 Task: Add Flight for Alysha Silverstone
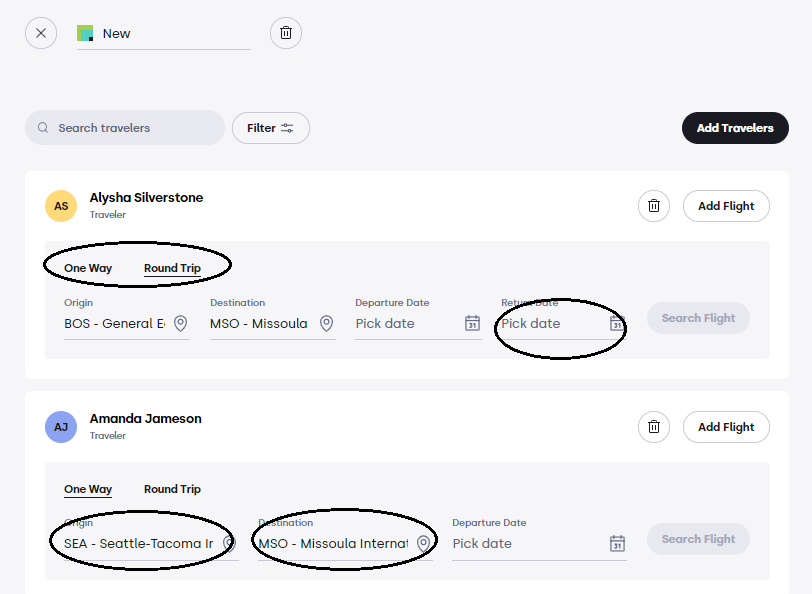click(726, 206)
